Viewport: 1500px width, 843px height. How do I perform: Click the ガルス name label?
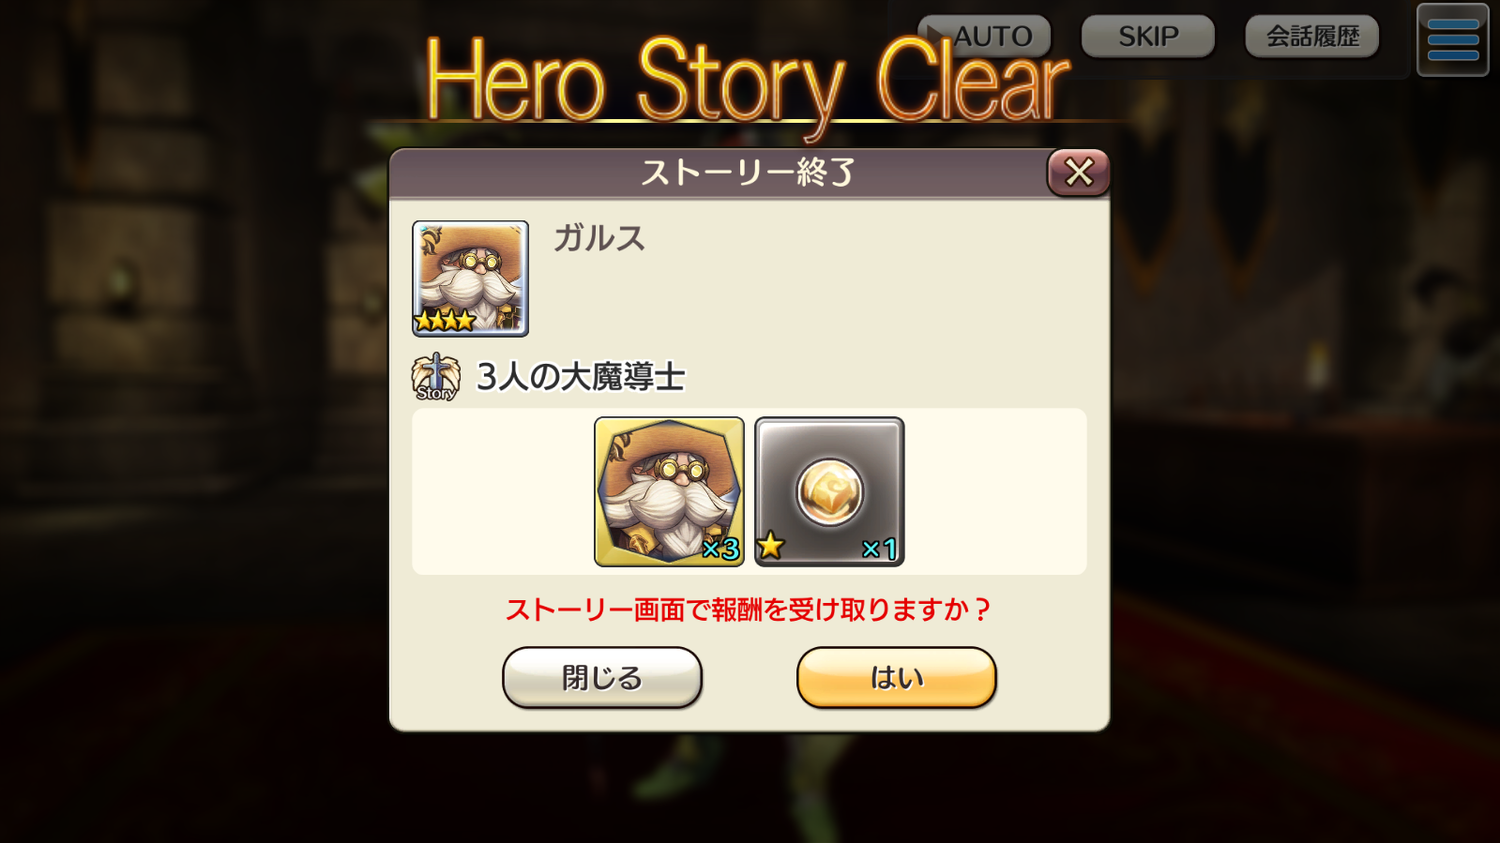[599, 238]
